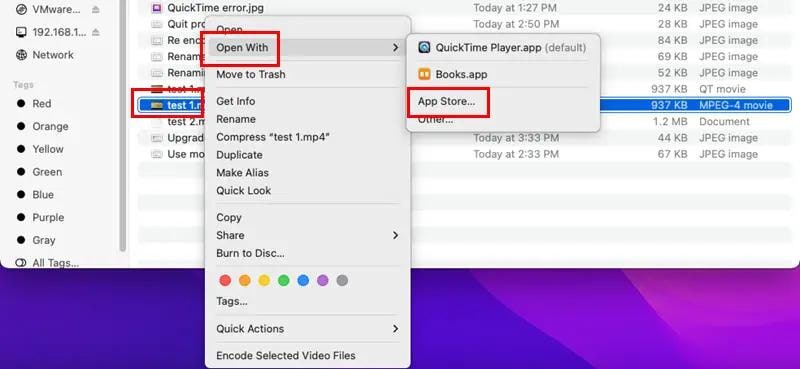Select the 192.168.1 server in sidebar
Screen dimensions: 800x369
59,32
